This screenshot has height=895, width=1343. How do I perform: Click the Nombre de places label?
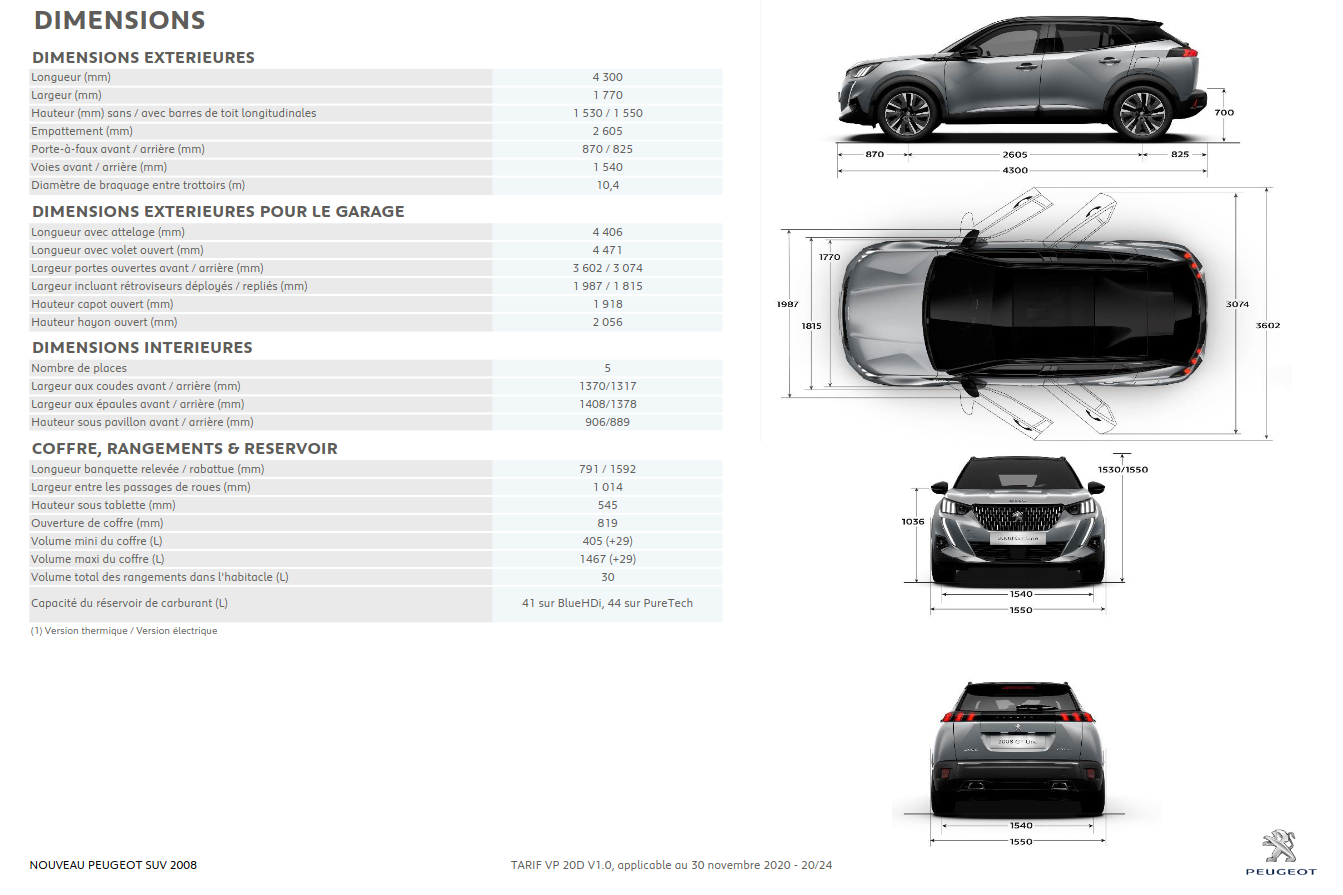tap(79, 368)
